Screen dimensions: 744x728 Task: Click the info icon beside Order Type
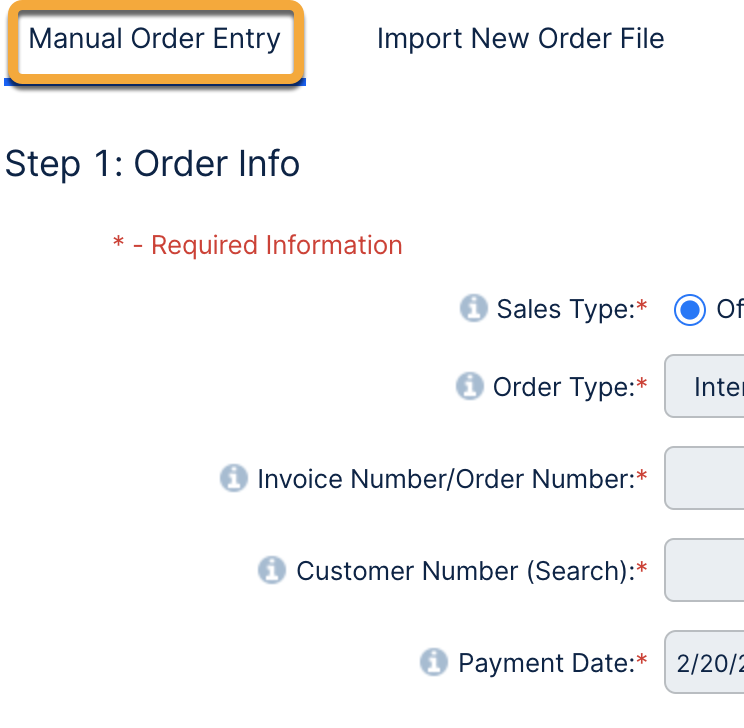(469, 386)
